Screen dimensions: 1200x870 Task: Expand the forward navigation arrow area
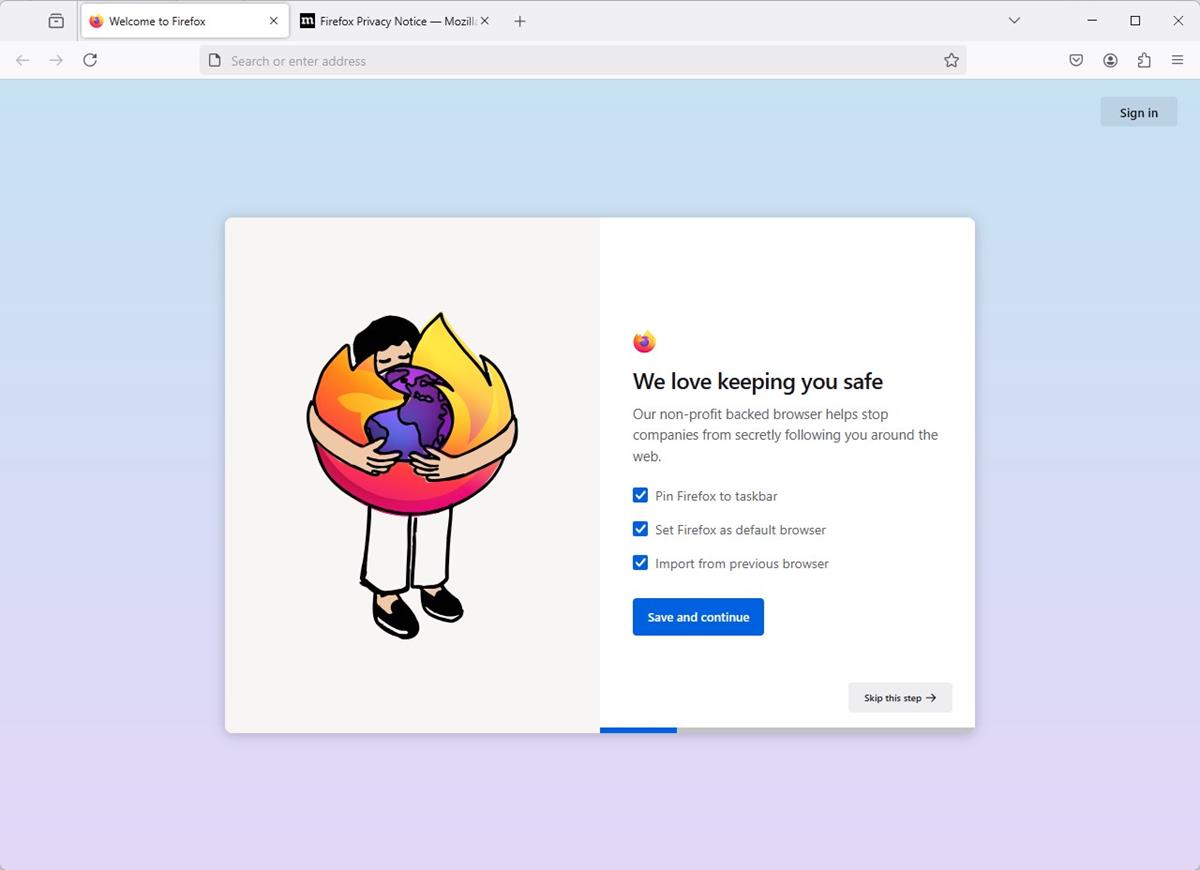(56, 60)
